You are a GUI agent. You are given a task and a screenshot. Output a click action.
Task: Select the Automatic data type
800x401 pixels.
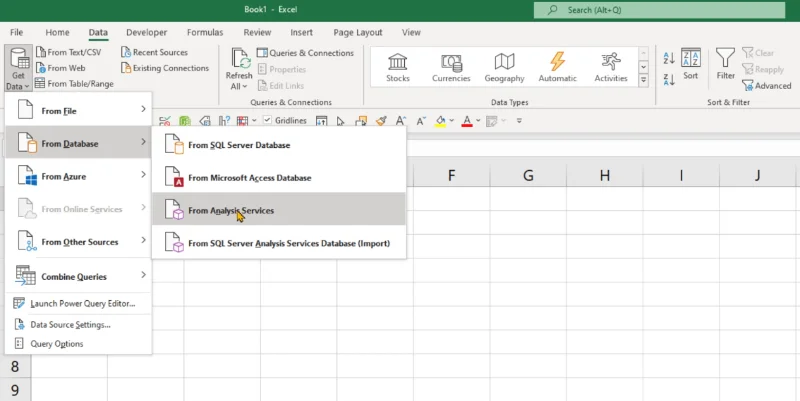tap(558, 67)
